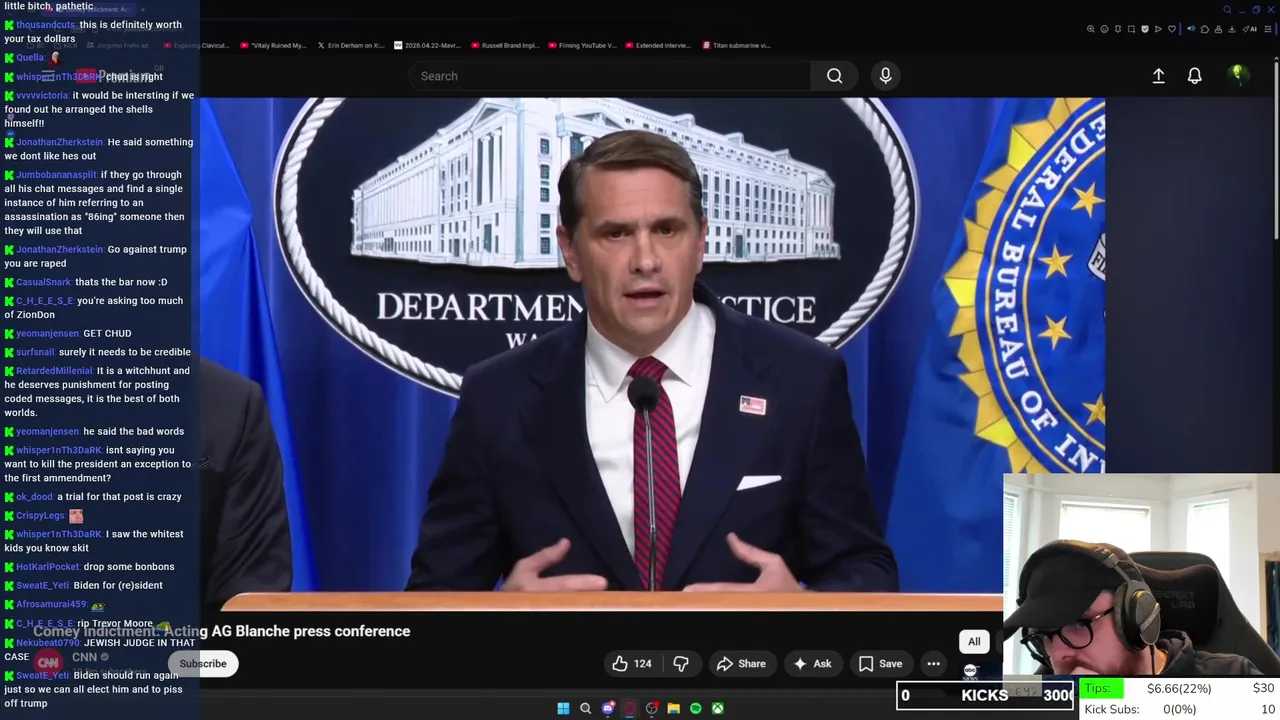Open Windows taskbar search
This screenshot has height=720, width=1280.
[x=586, y=708]
